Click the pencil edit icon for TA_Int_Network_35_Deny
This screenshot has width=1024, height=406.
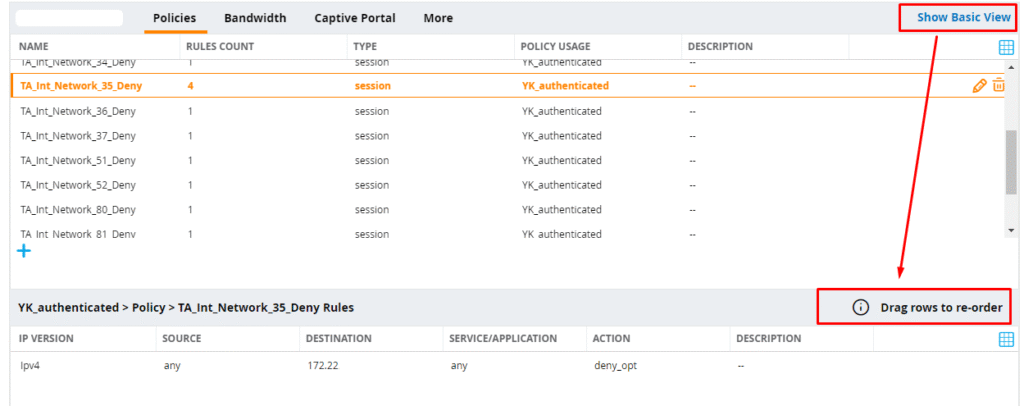[x=979, y=86]
